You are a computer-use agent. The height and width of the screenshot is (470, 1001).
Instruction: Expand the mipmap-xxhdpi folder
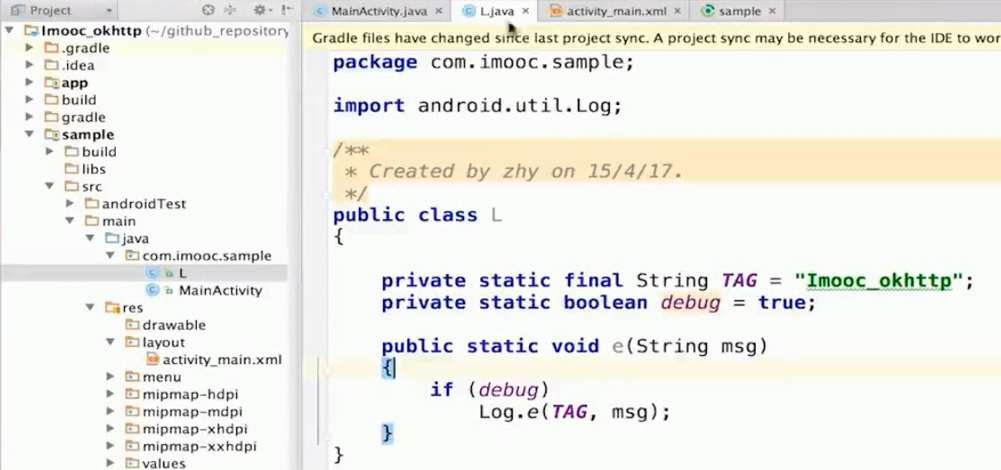[x=110, y=446]
